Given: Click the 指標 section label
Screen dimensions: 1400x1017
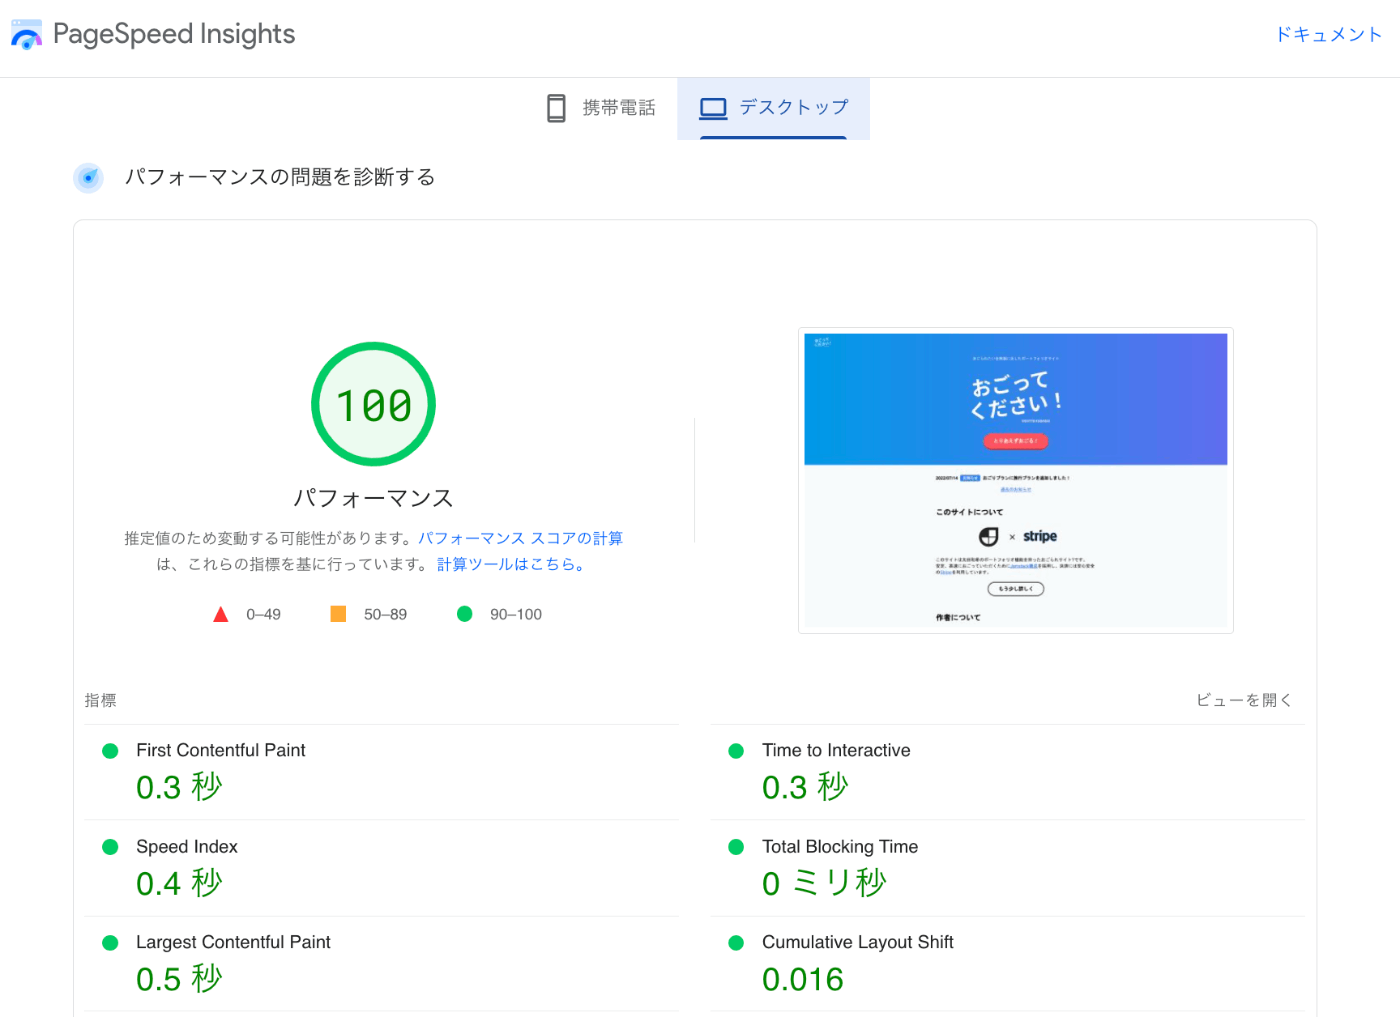Looking at the screenshot, I should coord(100,700).
